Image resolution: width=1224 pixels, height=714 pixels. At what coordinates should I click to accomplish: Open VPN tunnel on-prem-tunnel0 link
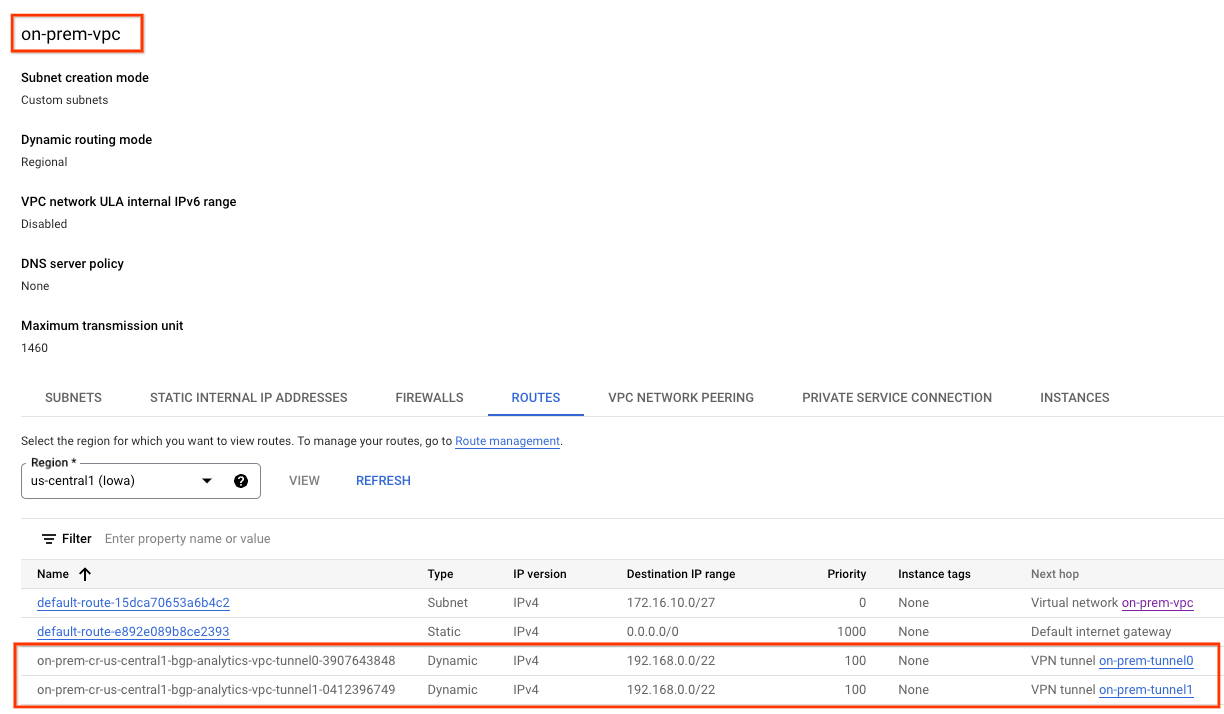1145,661
